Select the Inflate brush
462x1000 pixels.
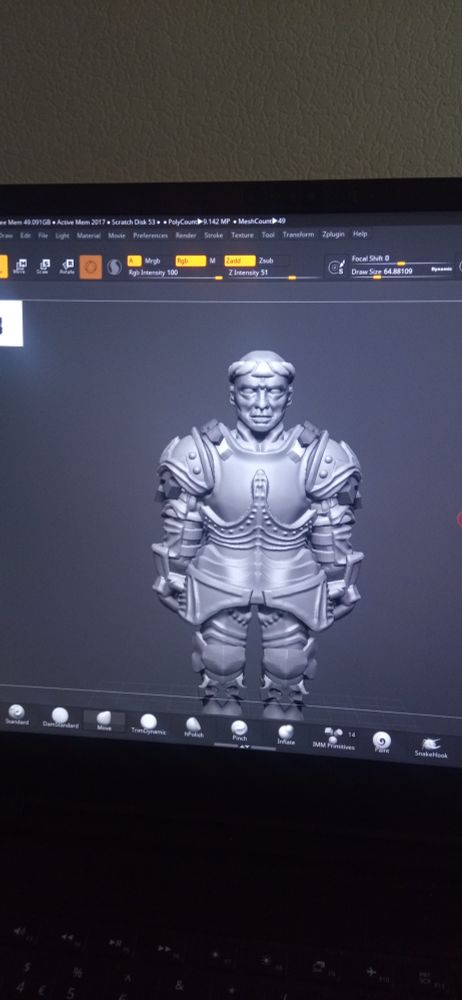[286, 735]
